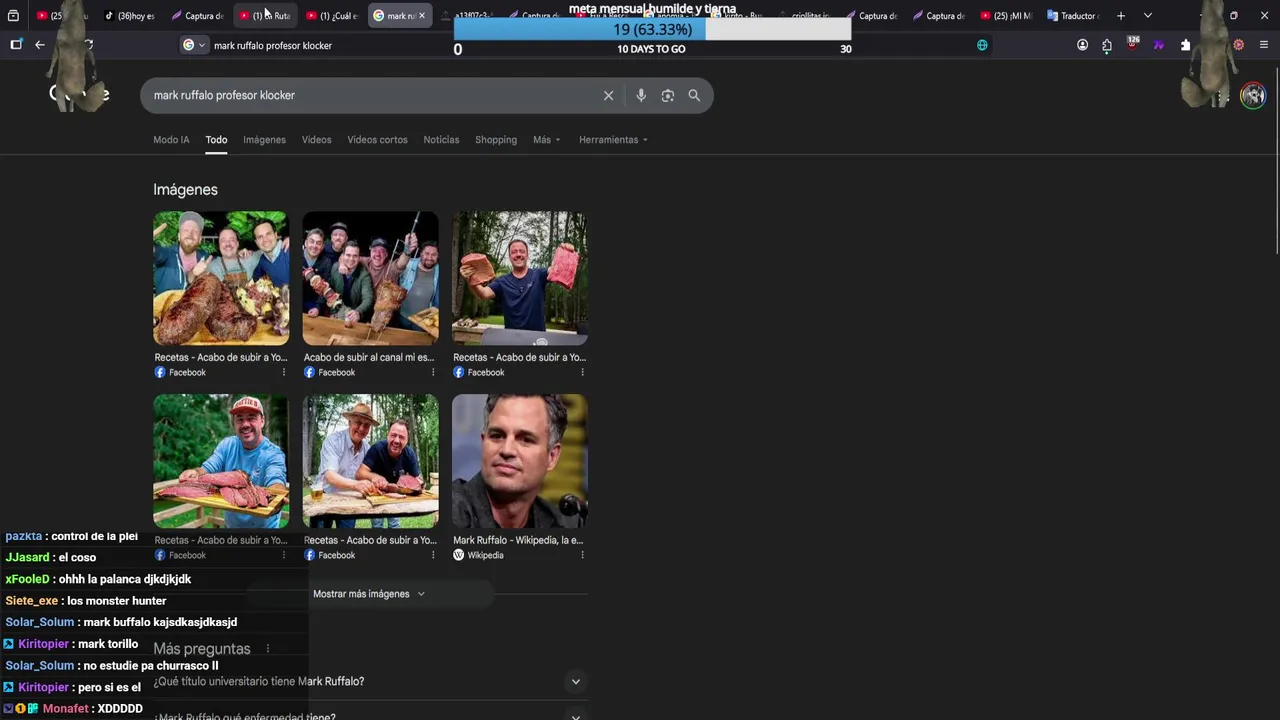Open the Google search-engine selector in address bar
Screen dimensions: 1280x720
194,45
